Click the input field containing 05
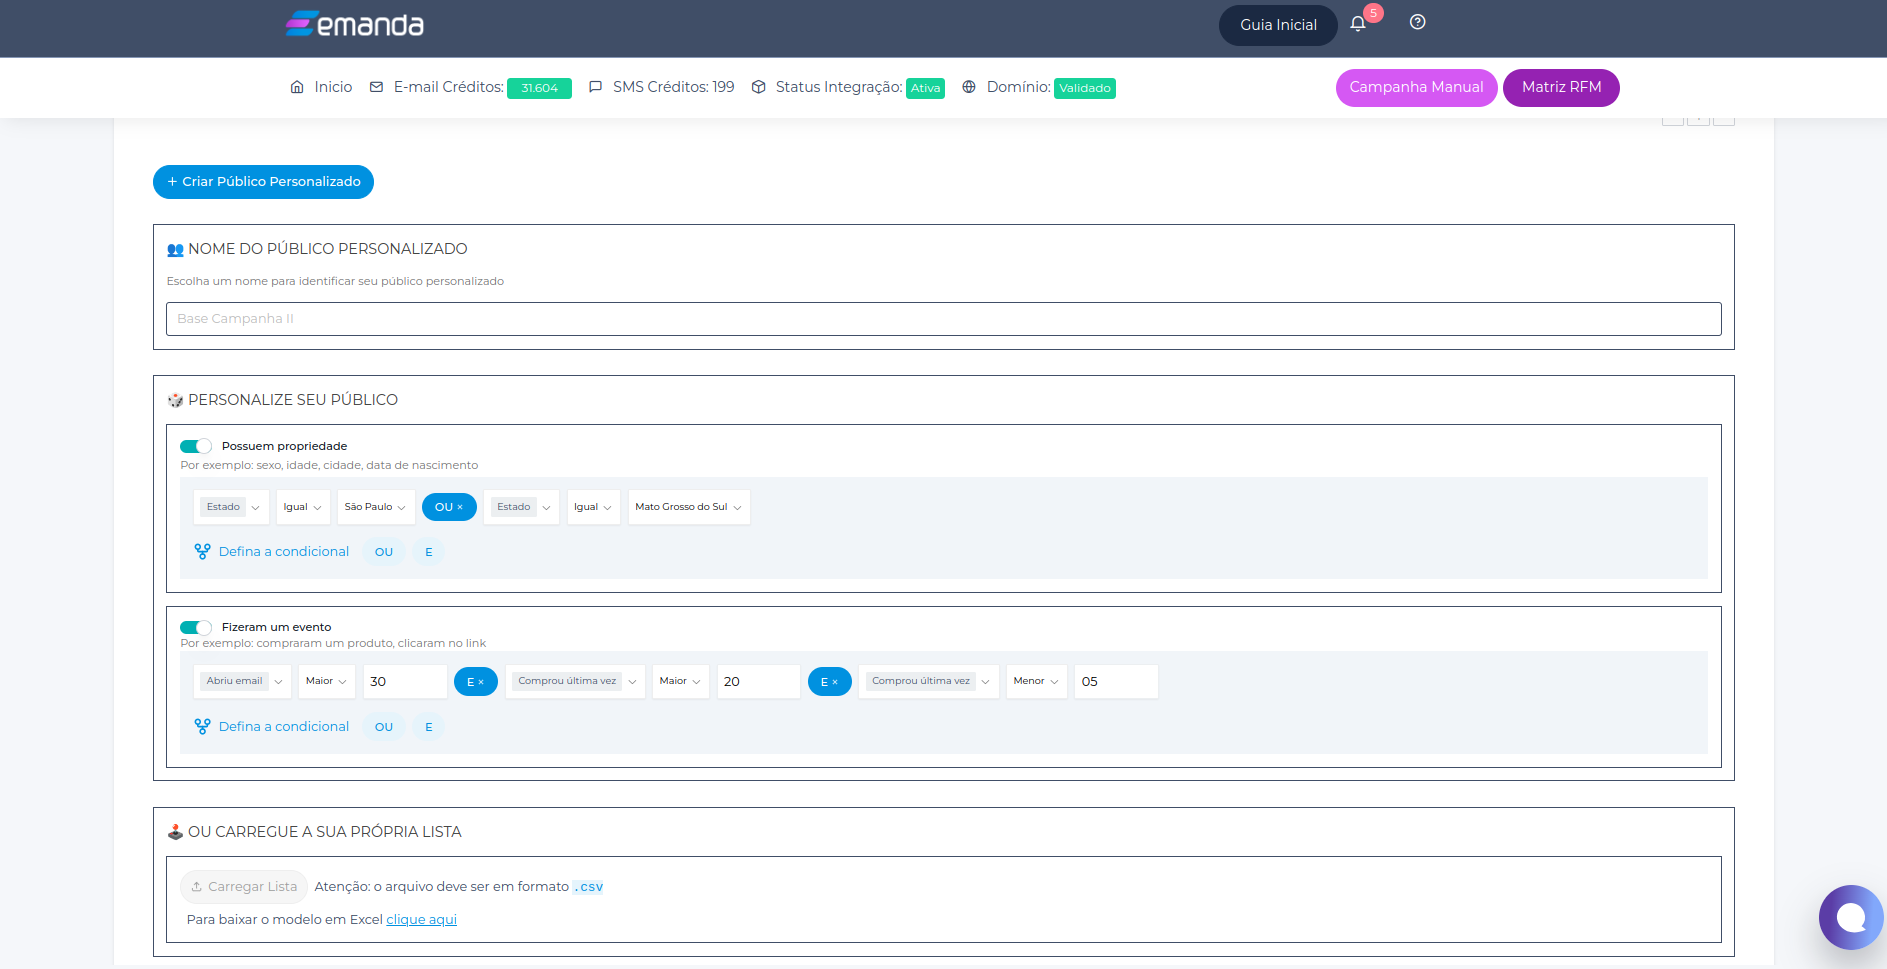Screen dimensions: 1887x969 pos(1116,682)
